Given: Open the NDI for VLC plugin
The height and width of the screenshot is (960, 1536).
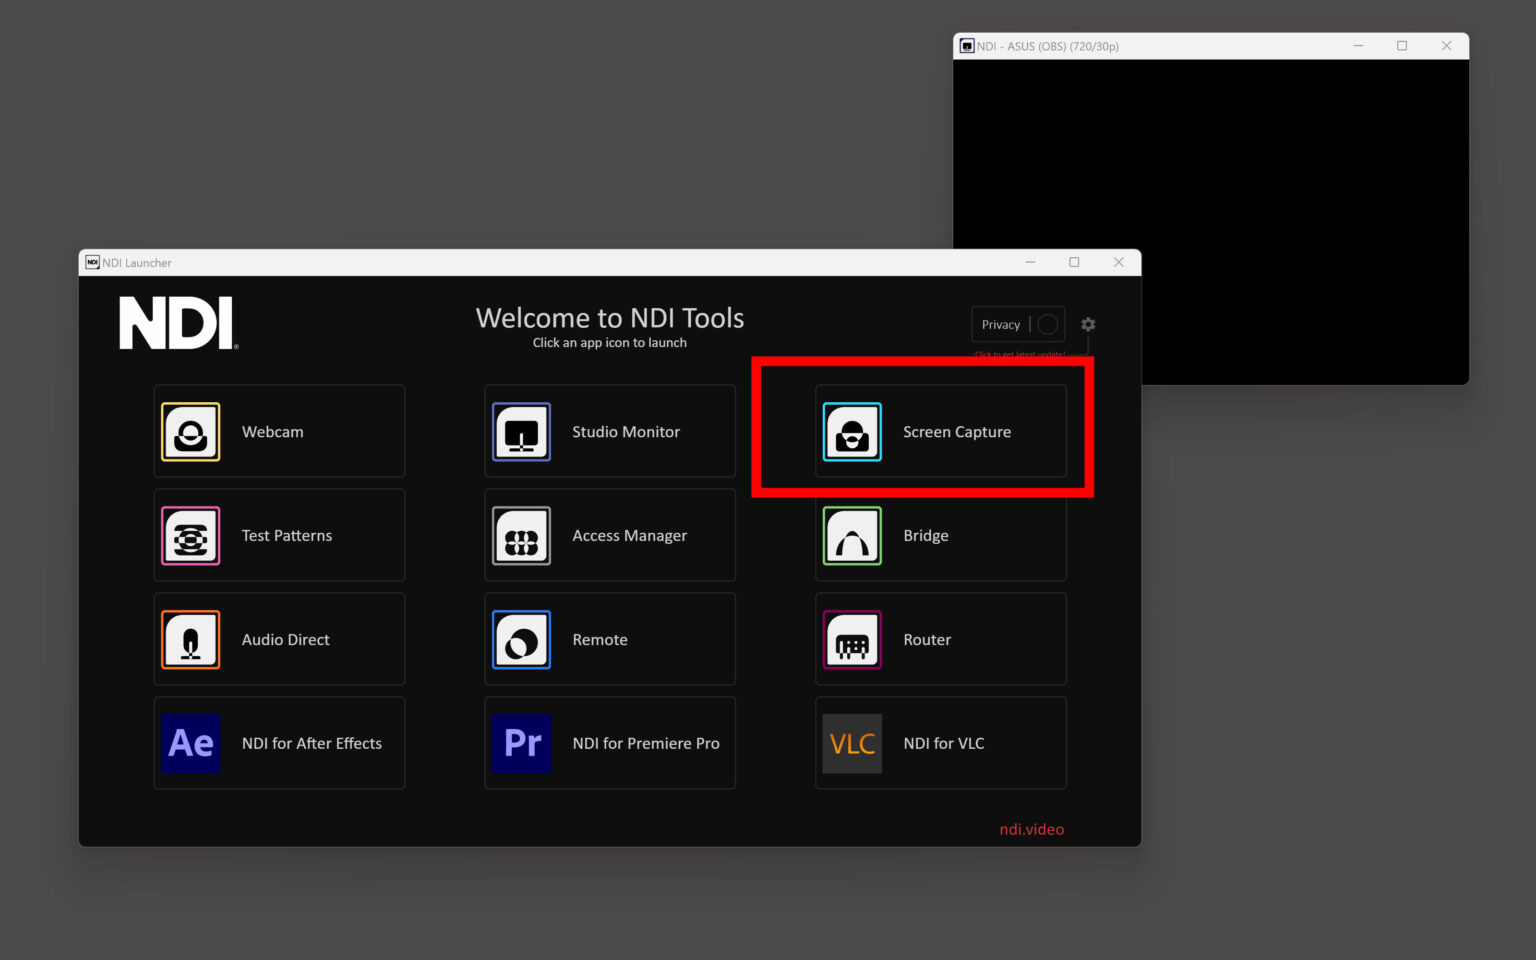Looking at the screenshot, I should [x=940, y=743].
